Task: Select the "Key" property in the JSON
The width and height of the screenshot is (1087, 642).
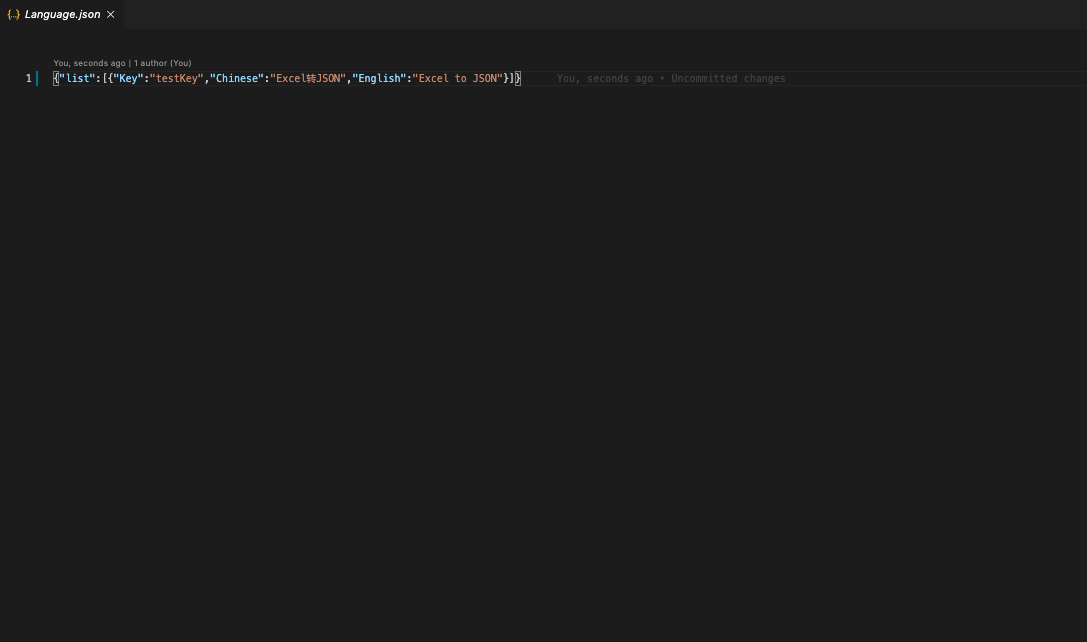Action: (x=128, y=78)
